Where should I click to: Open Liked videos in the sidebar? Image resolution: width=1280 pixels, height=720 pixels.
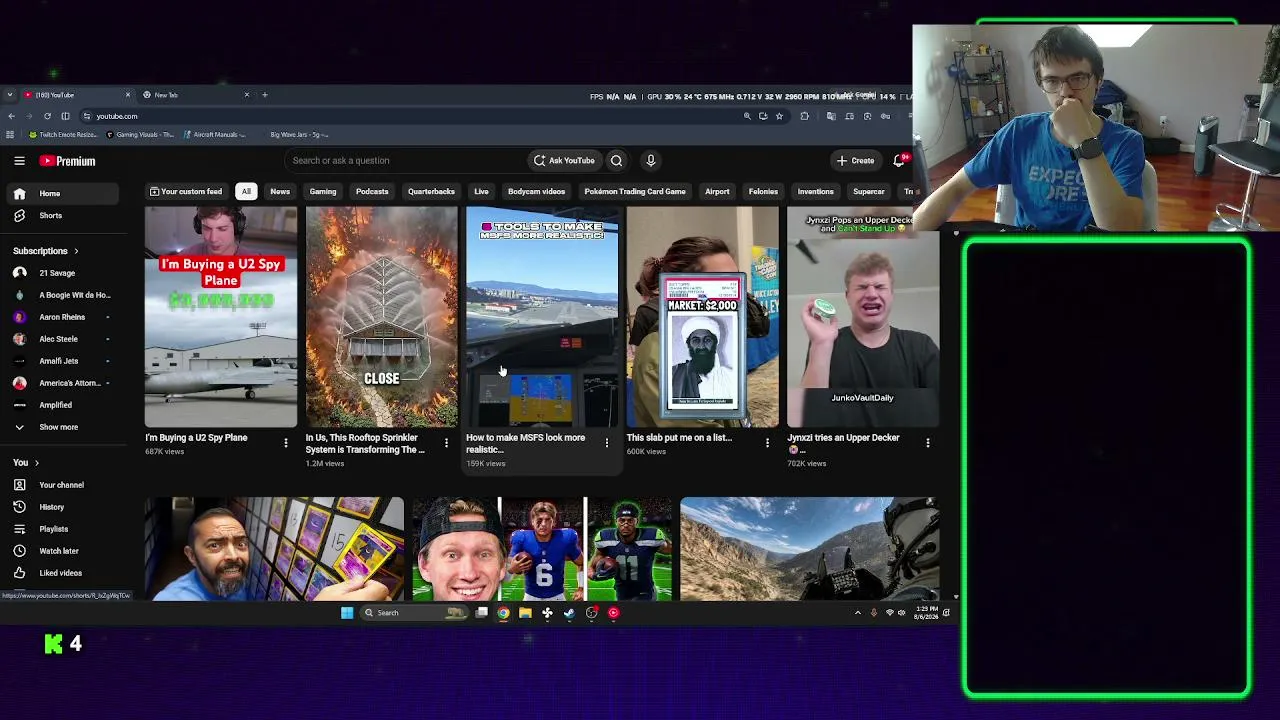[64, 573]
